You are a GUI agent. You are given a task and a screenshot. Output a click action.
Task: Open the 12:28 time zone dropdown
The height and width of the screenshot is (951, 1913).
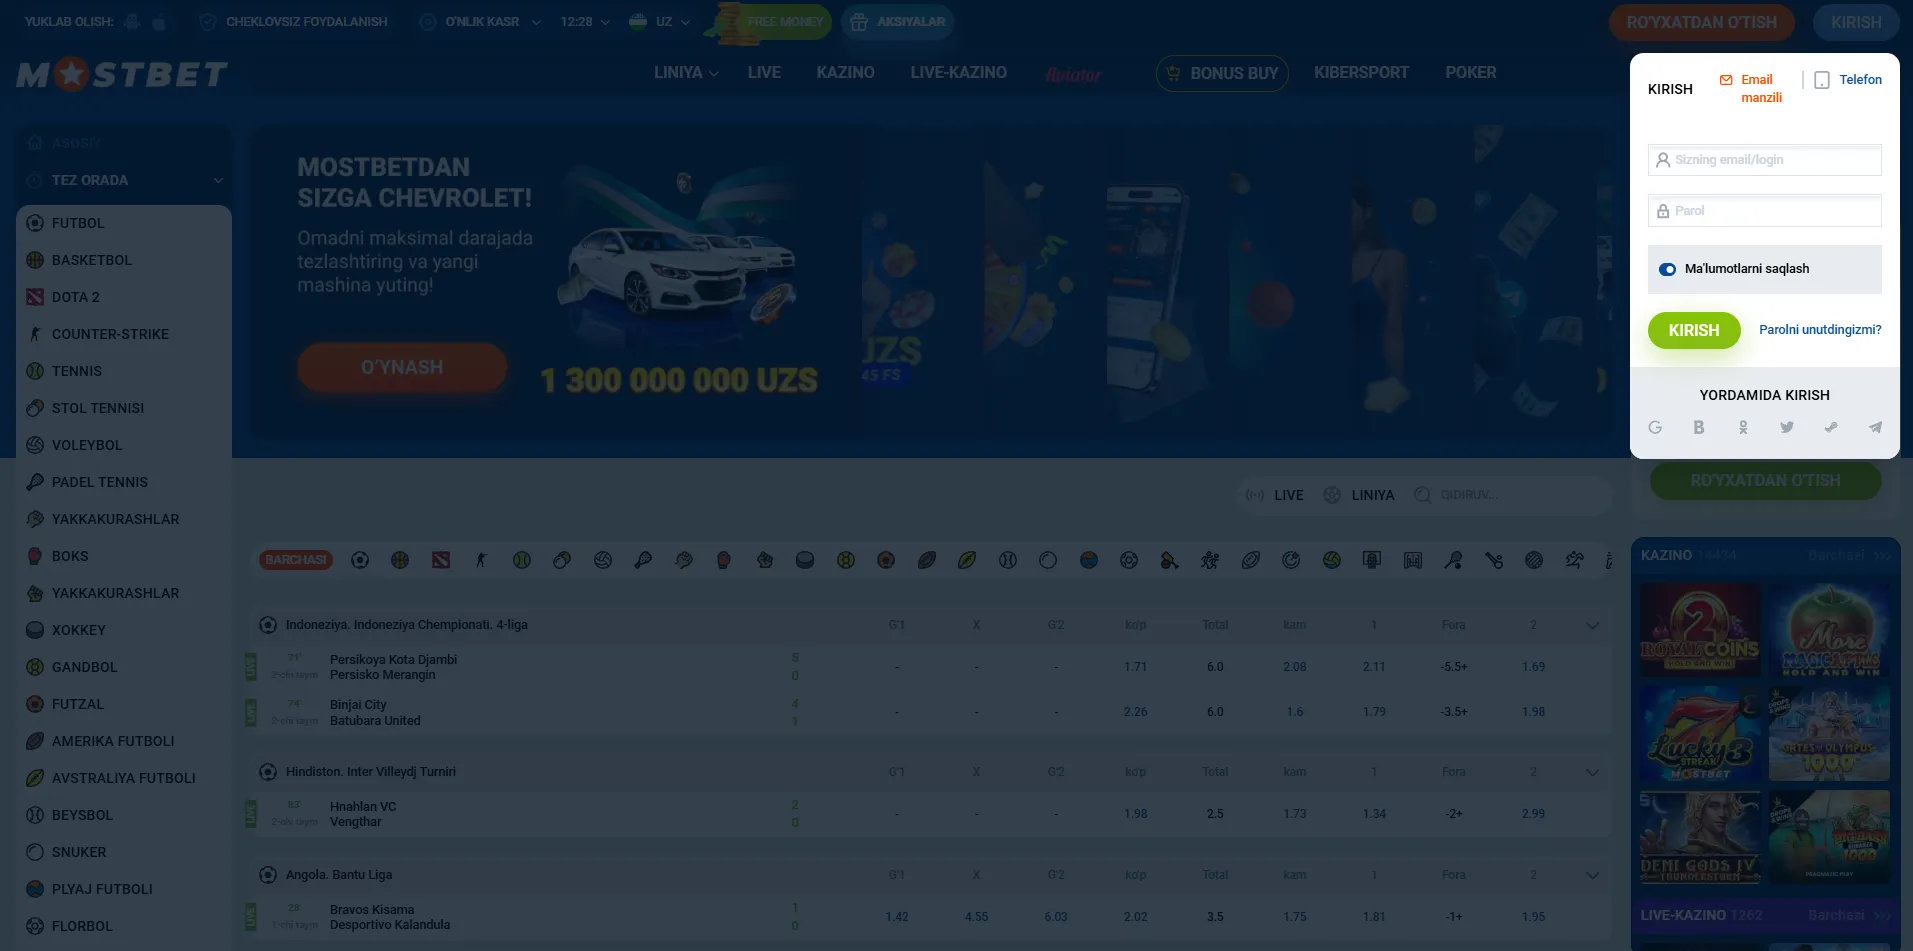585,22
